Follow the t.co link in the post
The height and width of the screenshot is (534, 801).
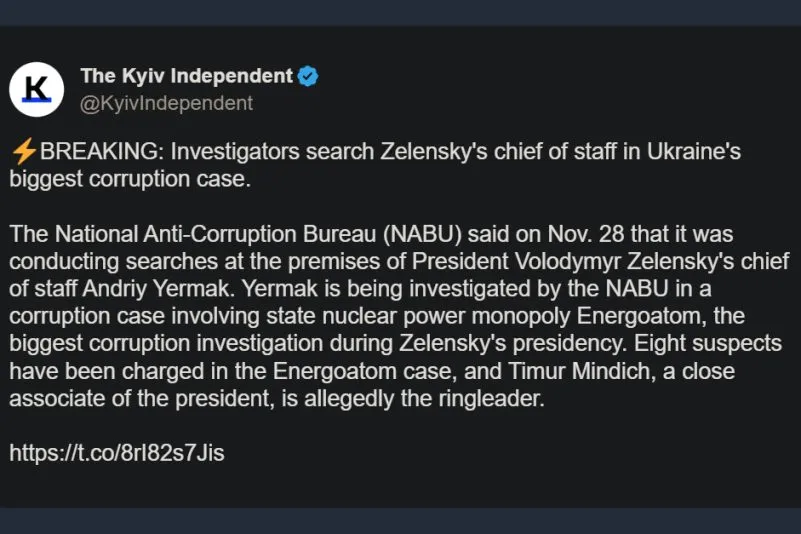117,453
